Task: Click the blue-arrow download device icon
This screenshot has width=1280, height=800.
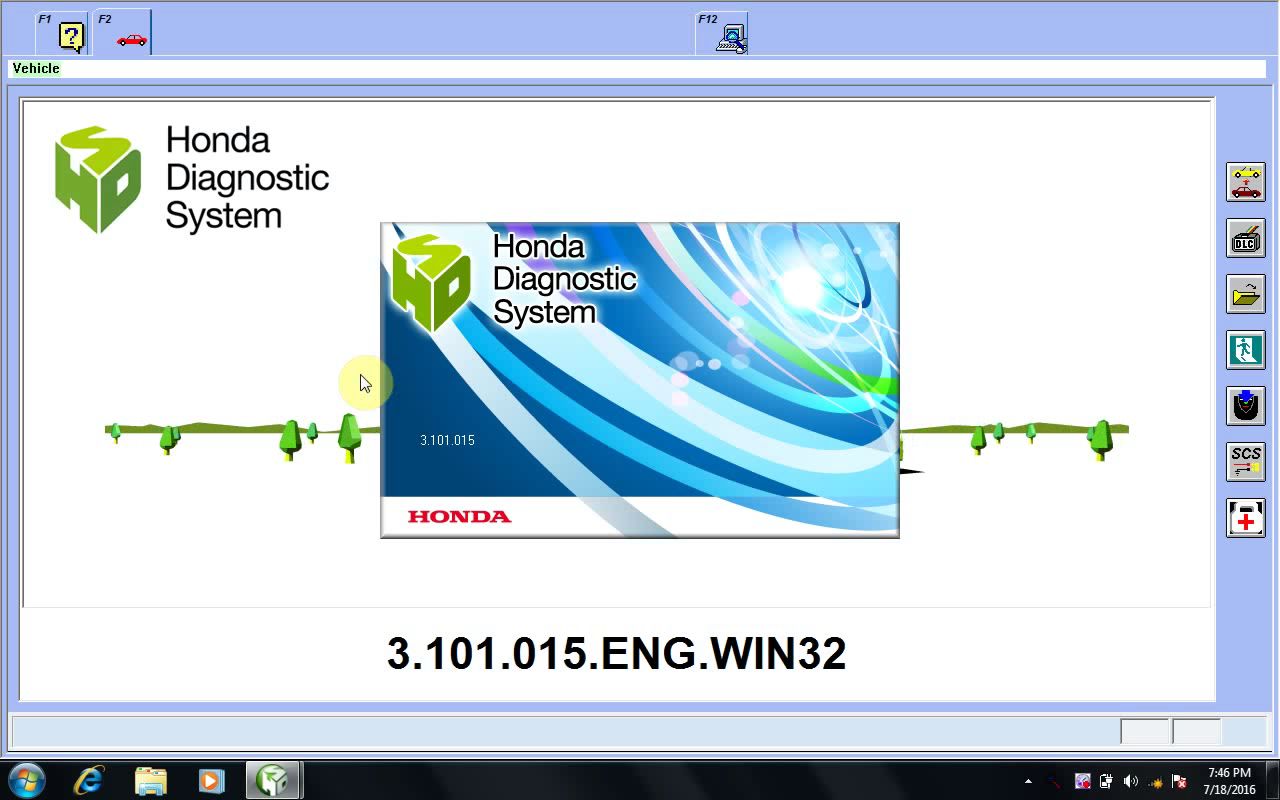Action: [1246, 406]
